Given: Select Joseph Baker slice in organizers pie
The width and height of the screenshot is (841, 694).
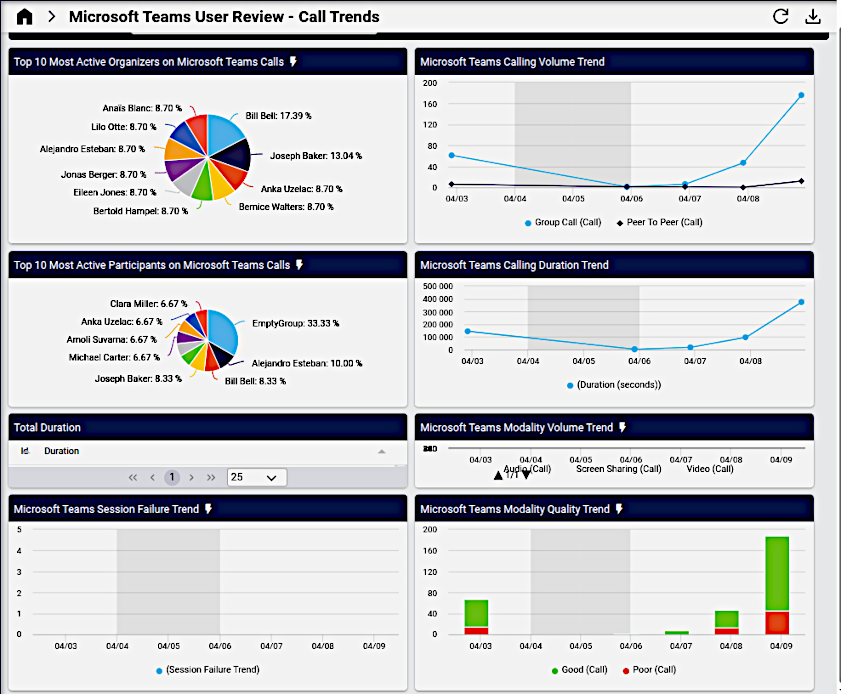Looking at the screenshot, I should 235,154.
